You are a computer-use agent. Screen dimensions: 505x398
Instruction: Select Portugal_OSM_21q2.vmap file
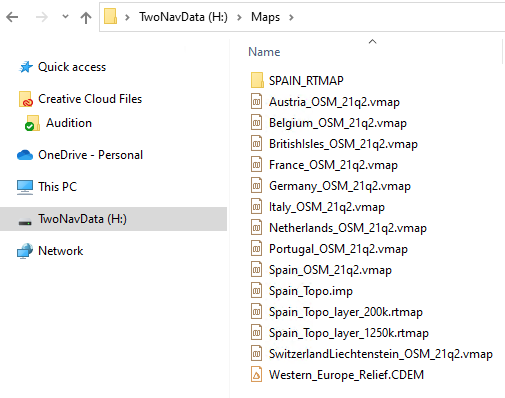pos(338,249)
